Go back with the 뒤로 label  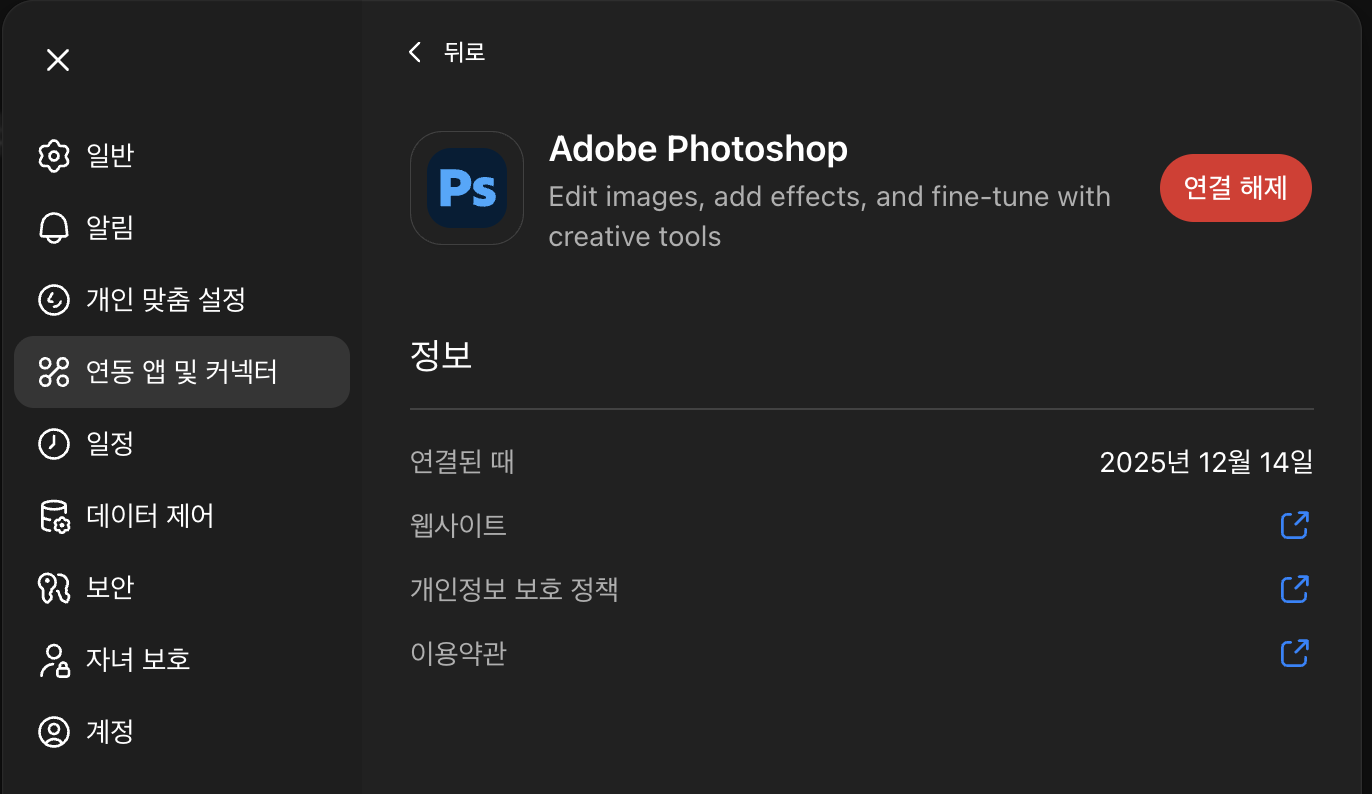coord(465,52)
